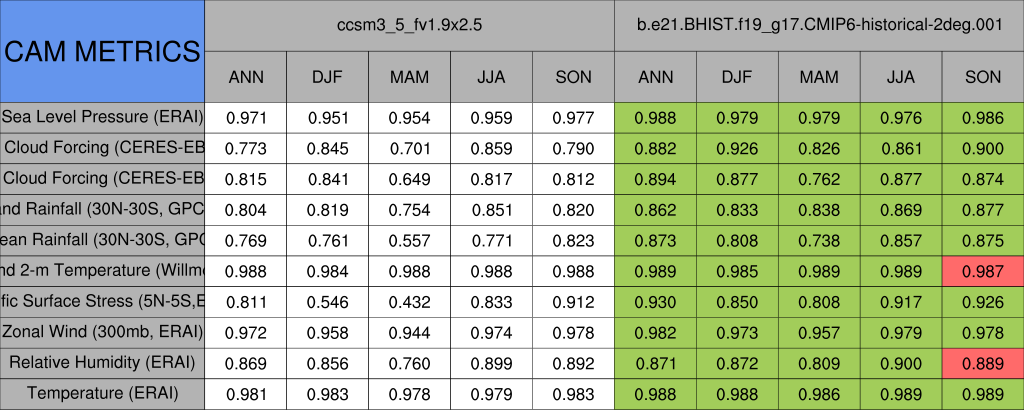
Task: Click the red cell showing 0.889
Action: tap(983, 362)
